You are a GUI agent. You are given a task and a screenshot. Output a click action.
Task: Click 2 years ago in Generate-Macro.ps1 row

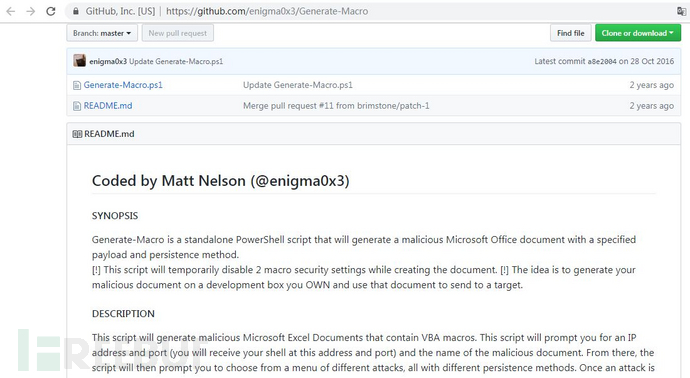pos(651,85)
